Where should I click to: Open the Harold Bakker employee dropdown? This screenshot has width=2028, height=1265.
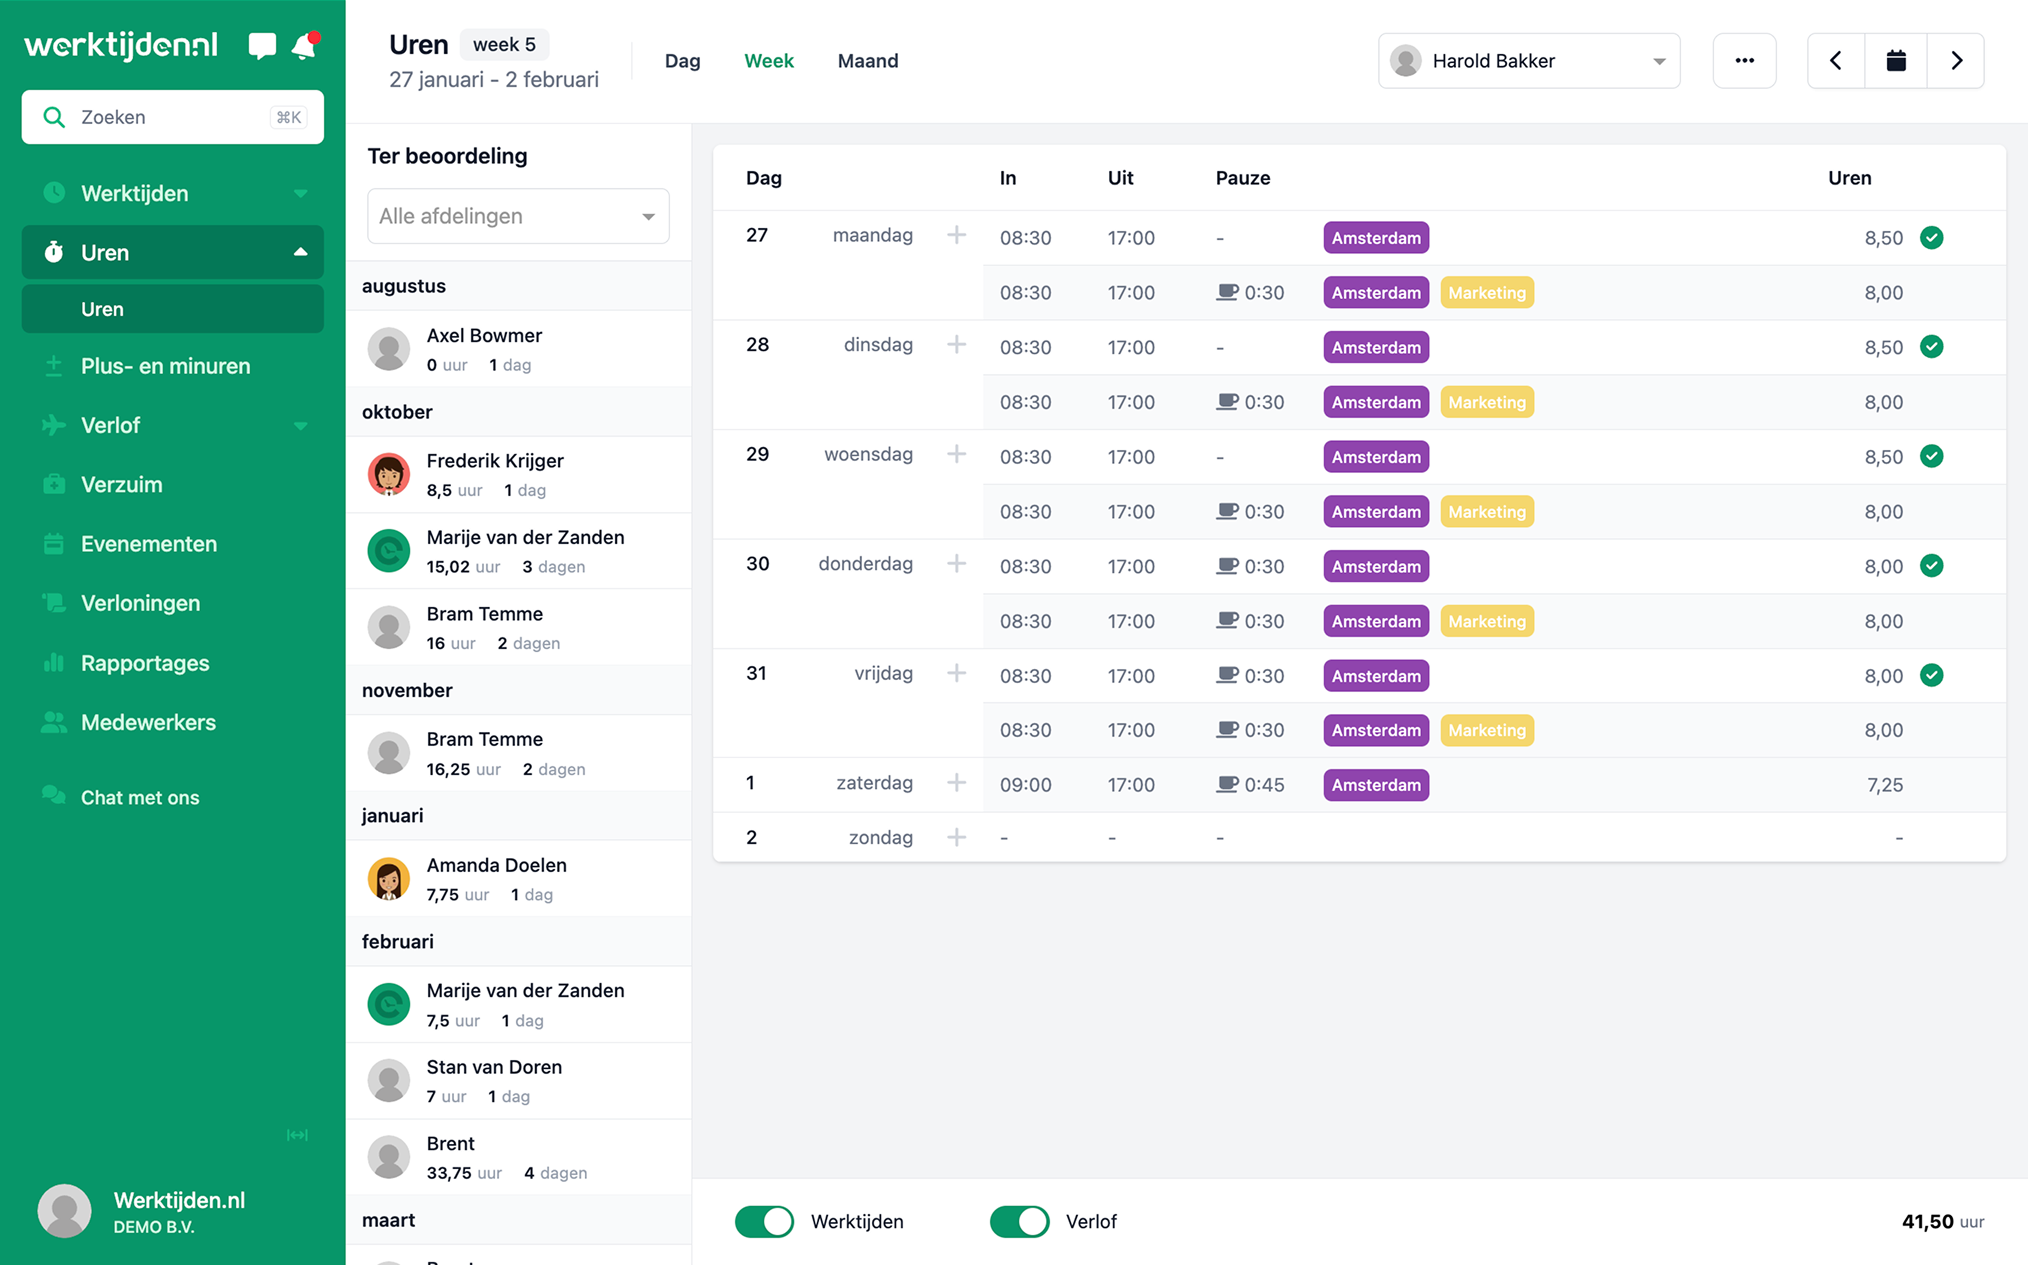click(1528, 61)
